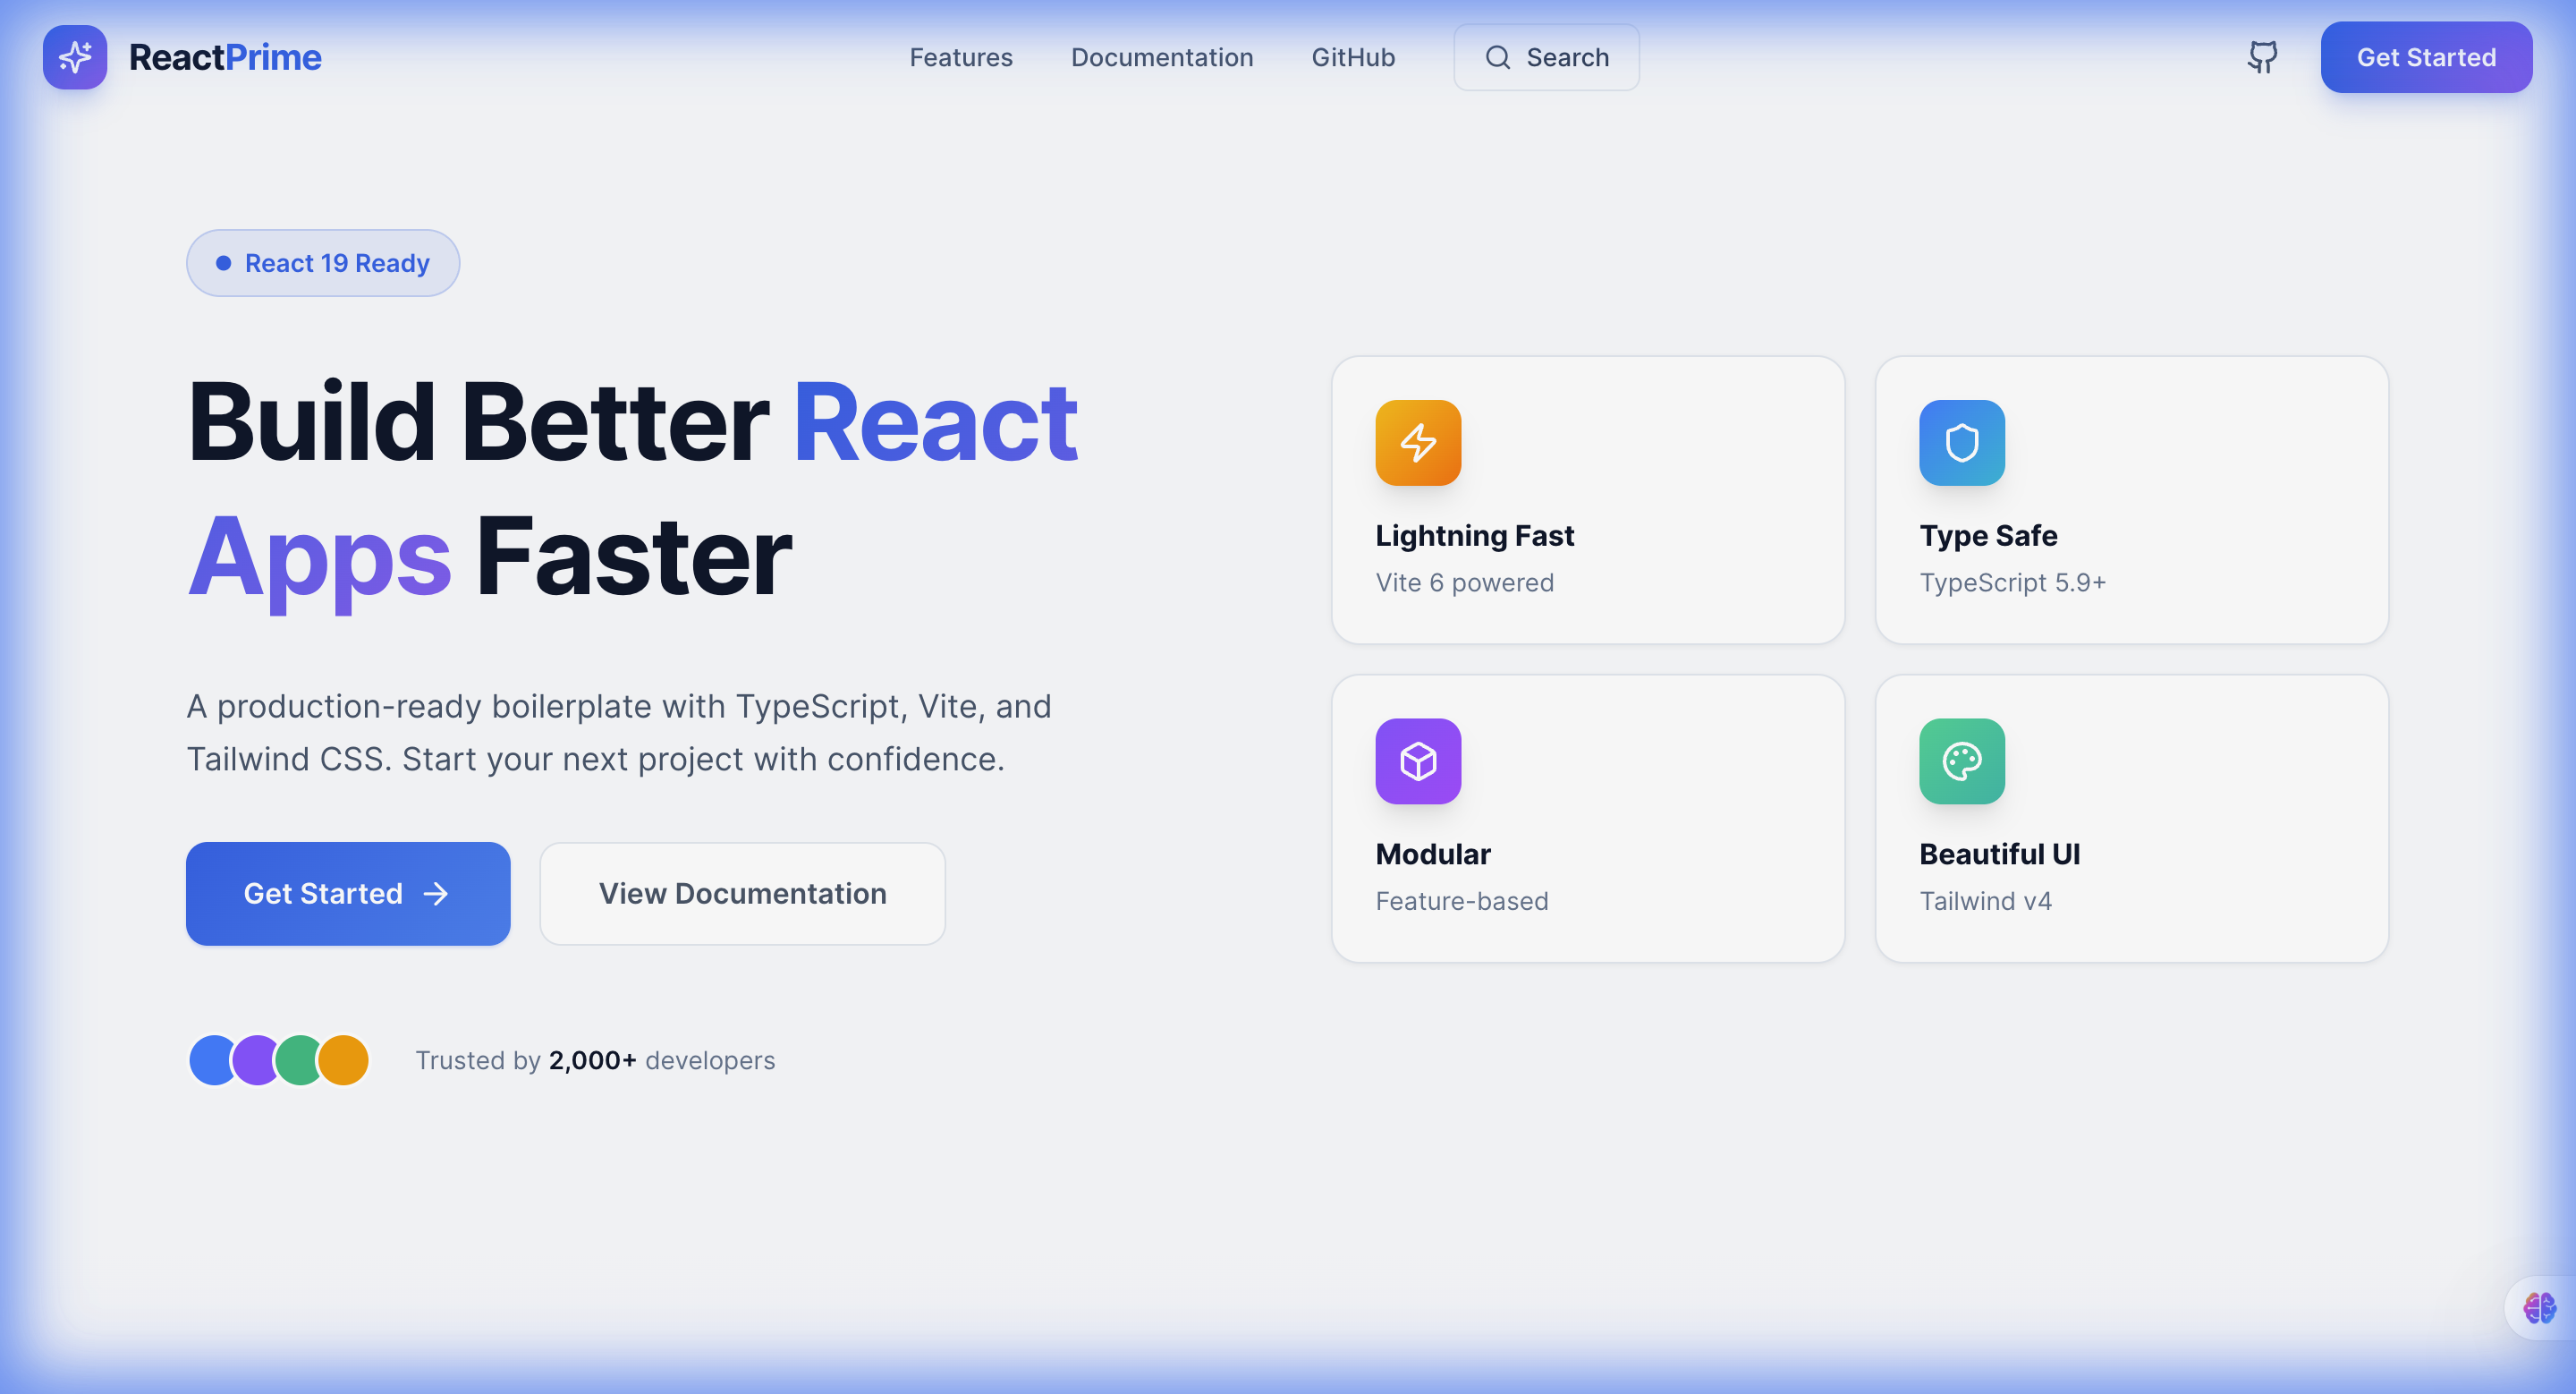This screenshot has height=1394, width=2576.
Task: Click the orange lightning bolt icon
Action: pyautogui.click(x=1417, y=443)
